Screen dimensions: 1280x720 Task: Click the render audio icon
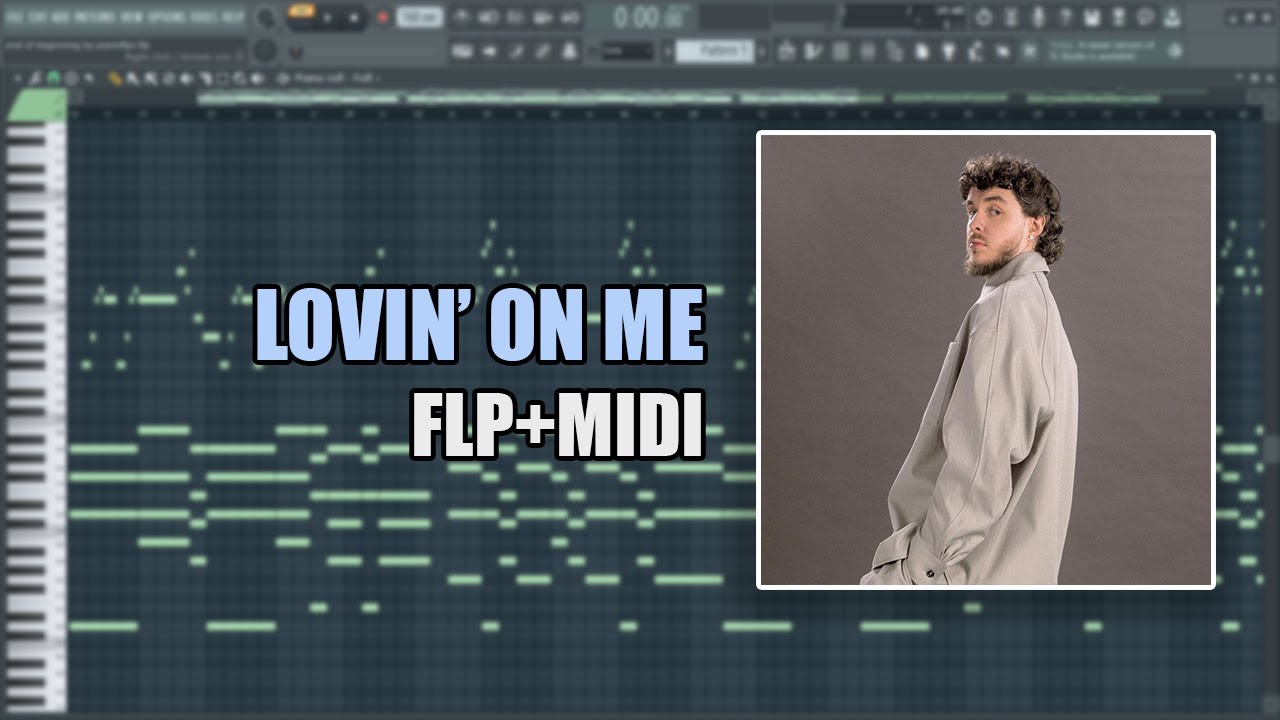1120,18
